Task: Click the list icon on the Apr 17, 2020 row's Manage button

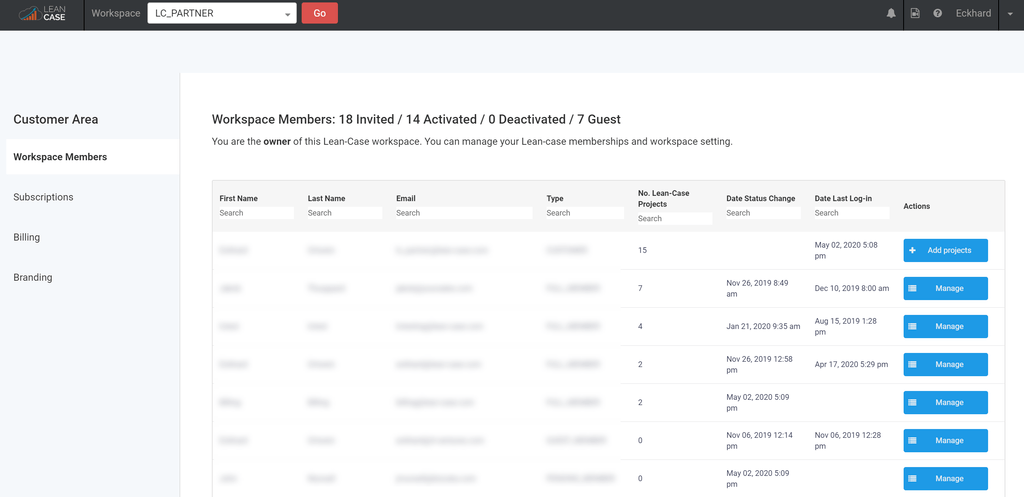Action: (x=912, y=364)
